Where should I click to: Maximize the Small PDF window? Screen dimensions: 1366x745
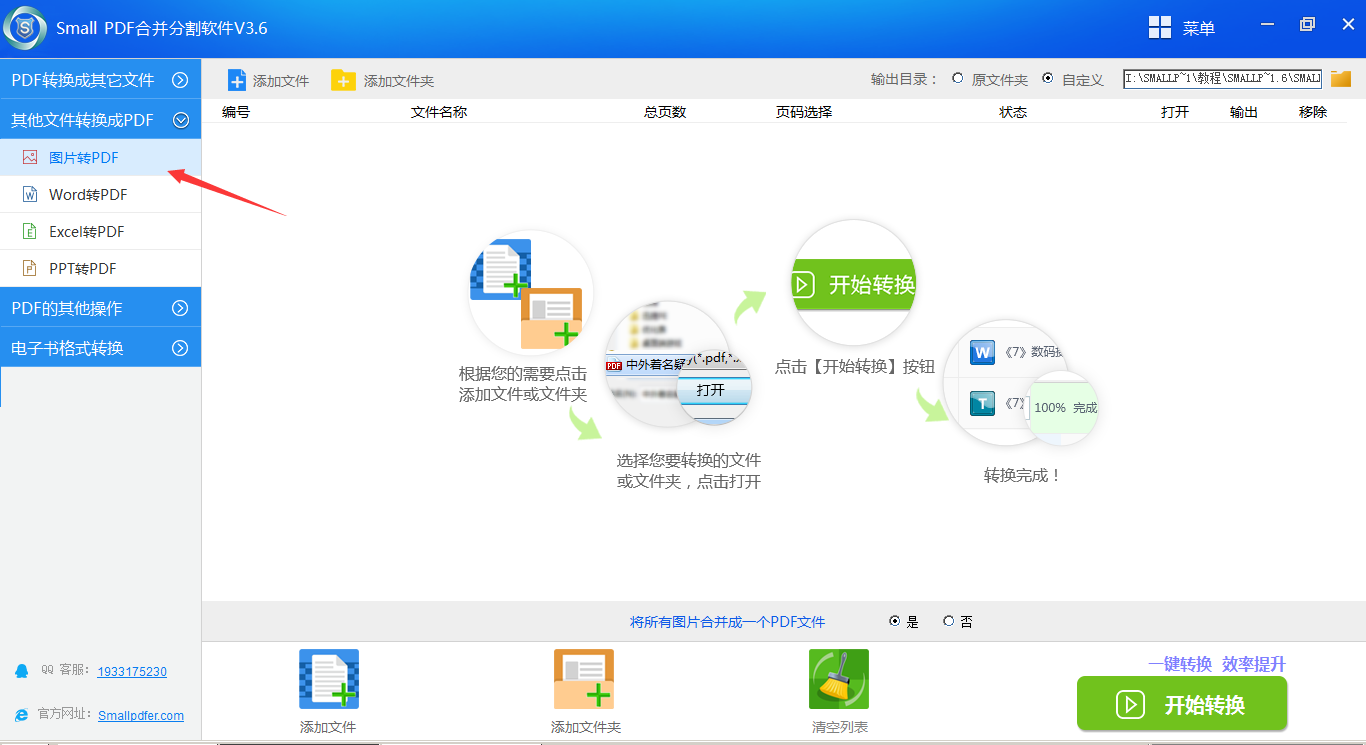1307,24
